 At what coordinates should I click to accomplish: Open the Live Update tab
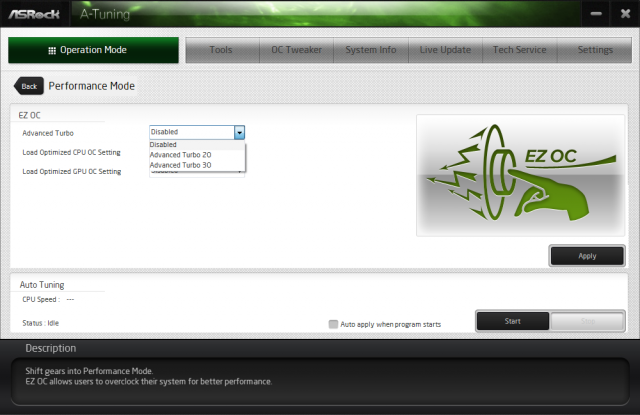tap(445, 50)
